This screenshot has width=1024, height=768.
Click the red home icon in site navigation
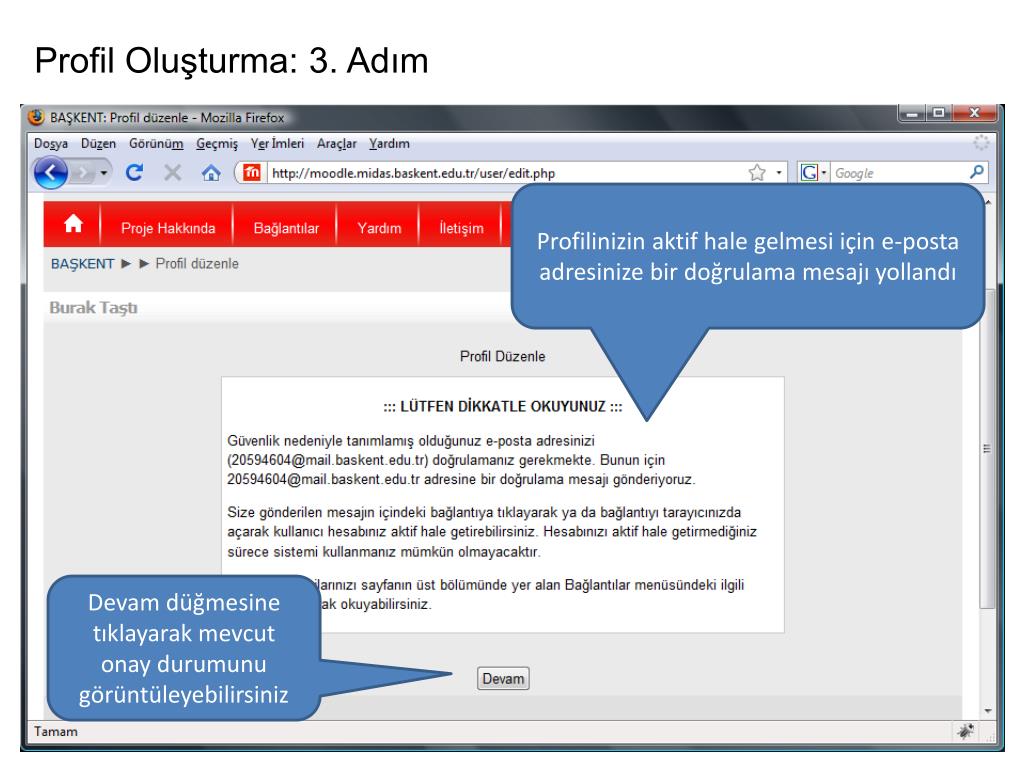73,224
